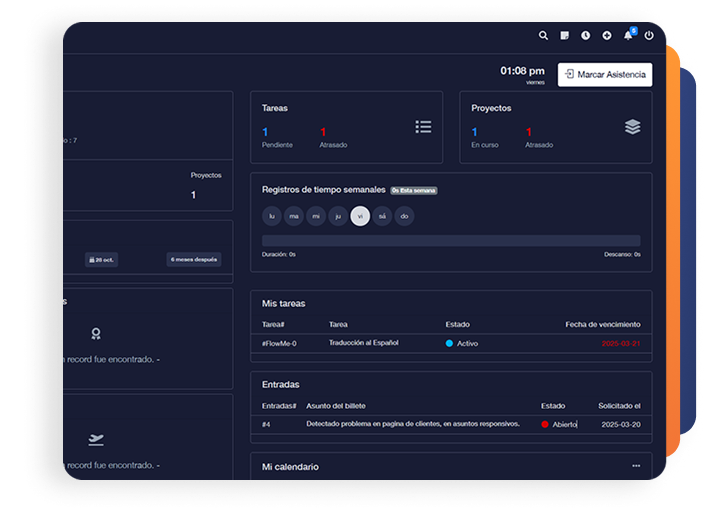706x512 pixels.
Task: Click the power logout icon
Action: [649, 36]
